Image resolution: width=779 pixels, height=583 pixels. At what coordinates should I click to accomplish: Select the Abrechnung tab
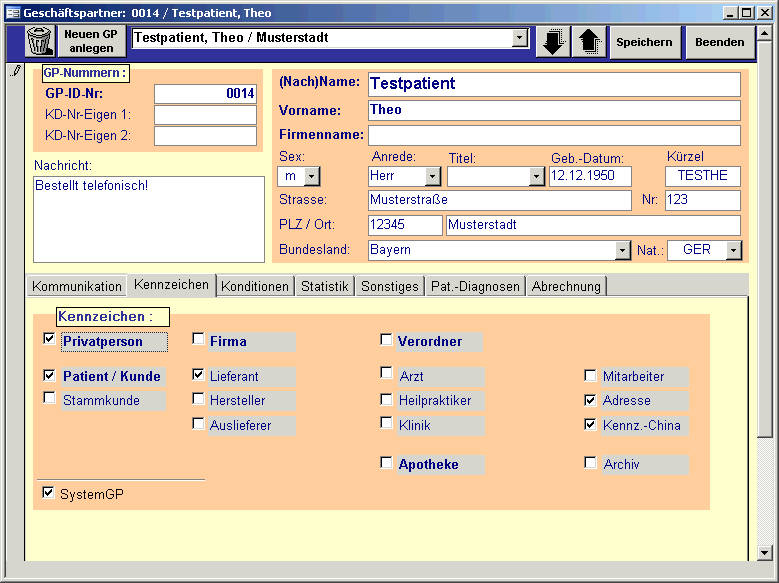tap(566, 286)
